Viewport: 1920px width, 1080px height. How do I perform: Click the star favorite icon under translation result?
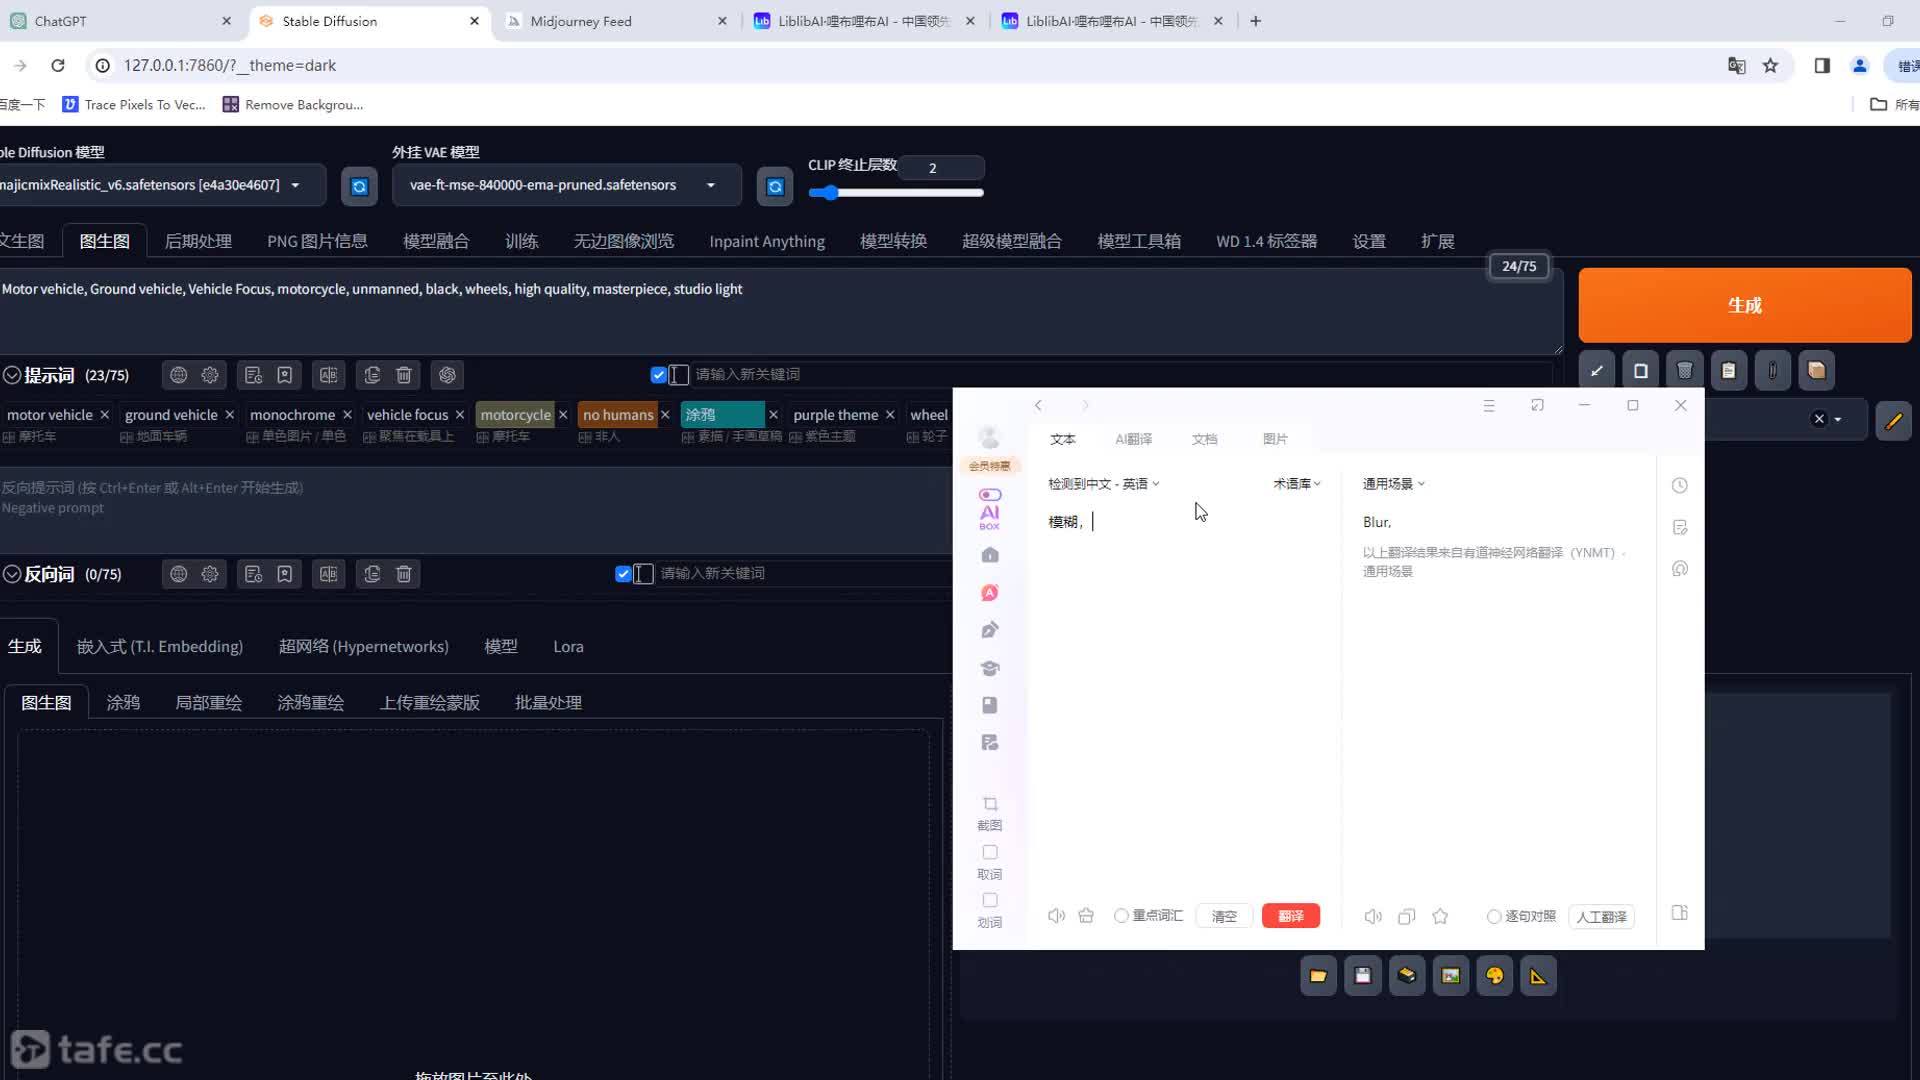pos(1440,916)
